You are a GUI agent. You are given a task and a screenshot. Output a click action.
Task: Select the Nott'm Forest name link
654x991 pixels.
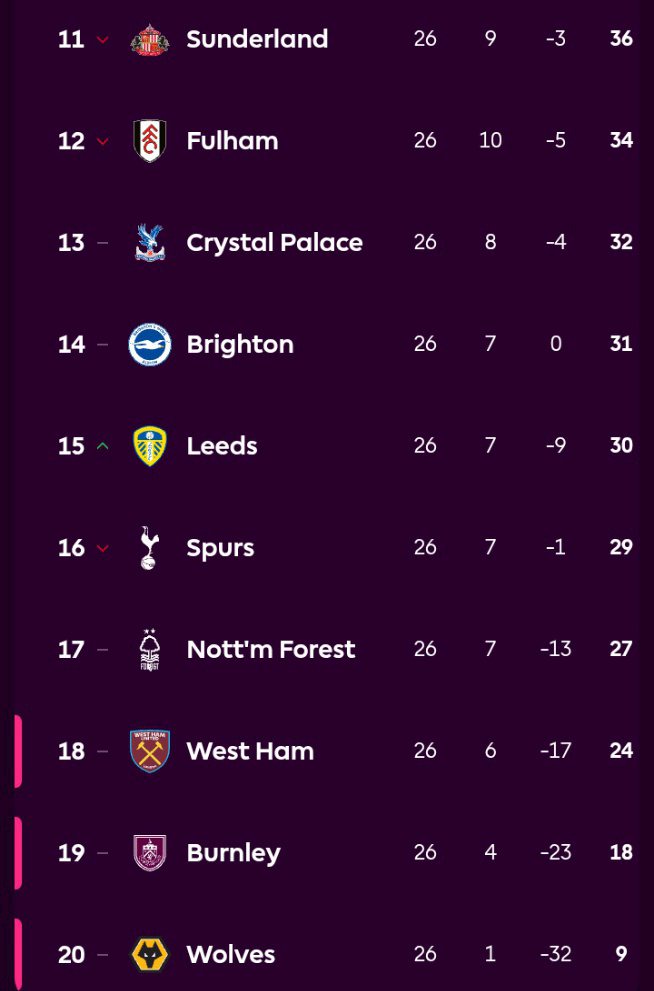click(x=270, y=650)
